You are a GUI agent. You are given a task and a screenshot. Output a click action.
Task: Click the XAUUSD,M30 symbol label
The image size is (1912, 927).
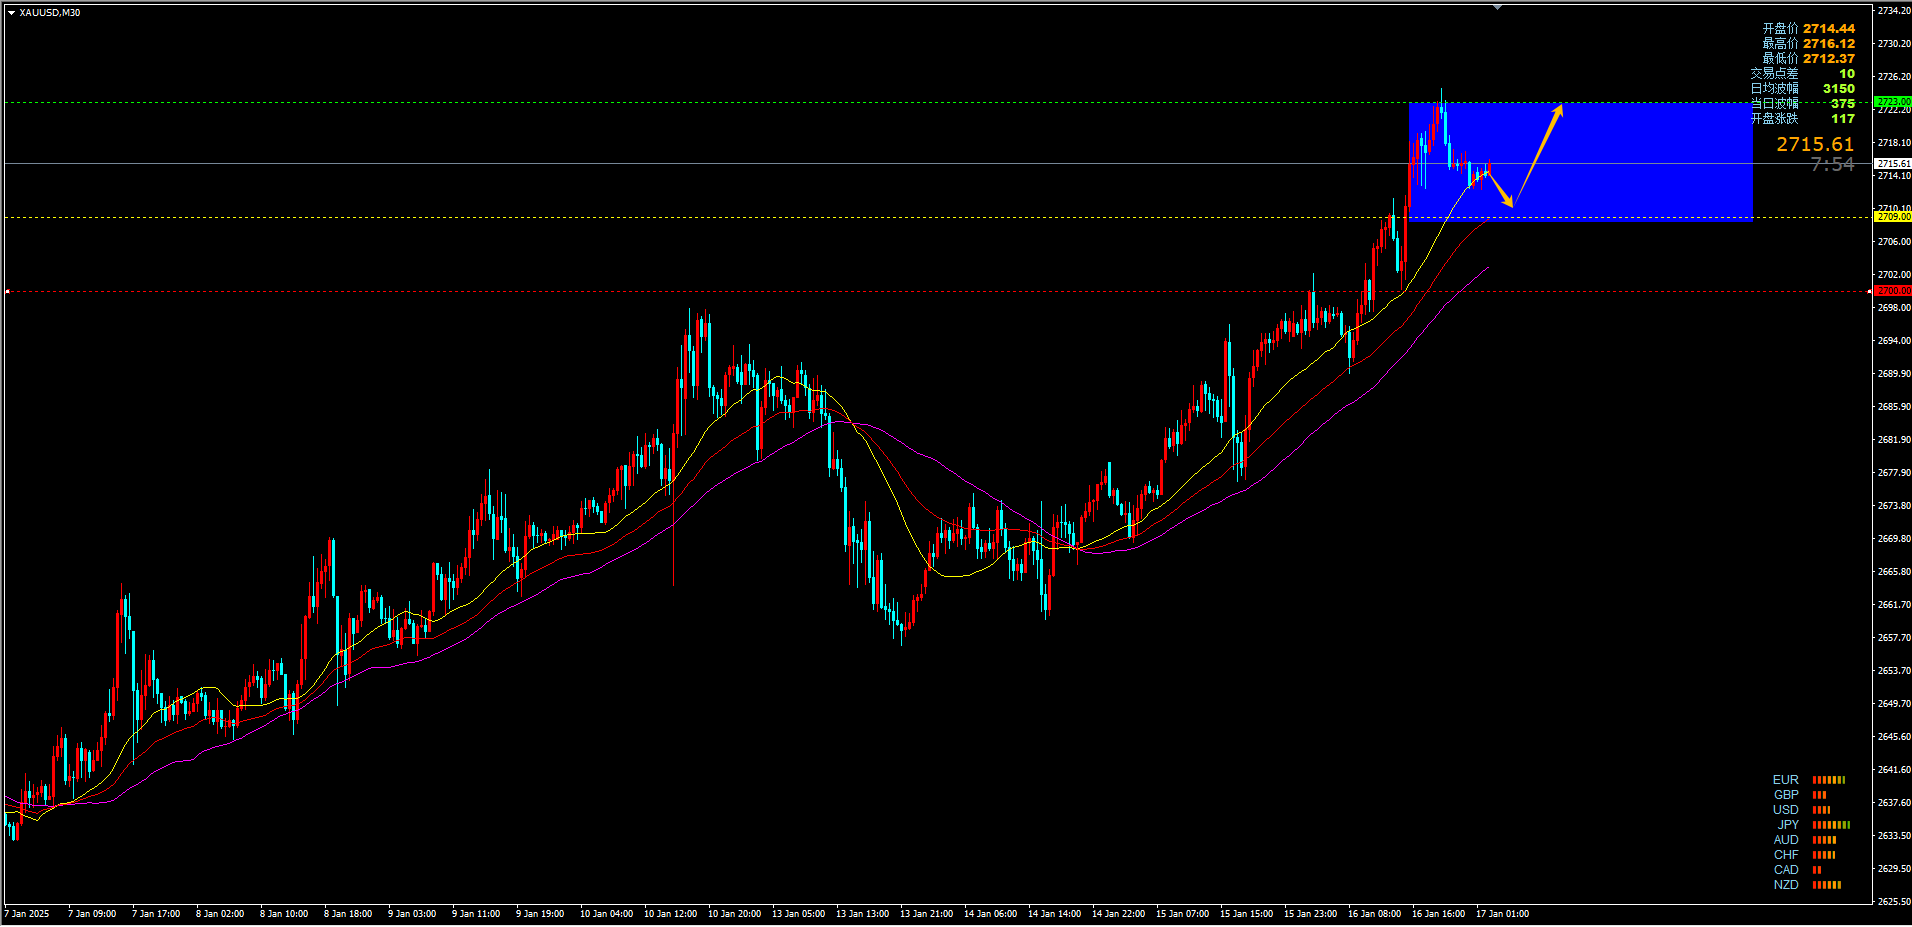point(50,13)
